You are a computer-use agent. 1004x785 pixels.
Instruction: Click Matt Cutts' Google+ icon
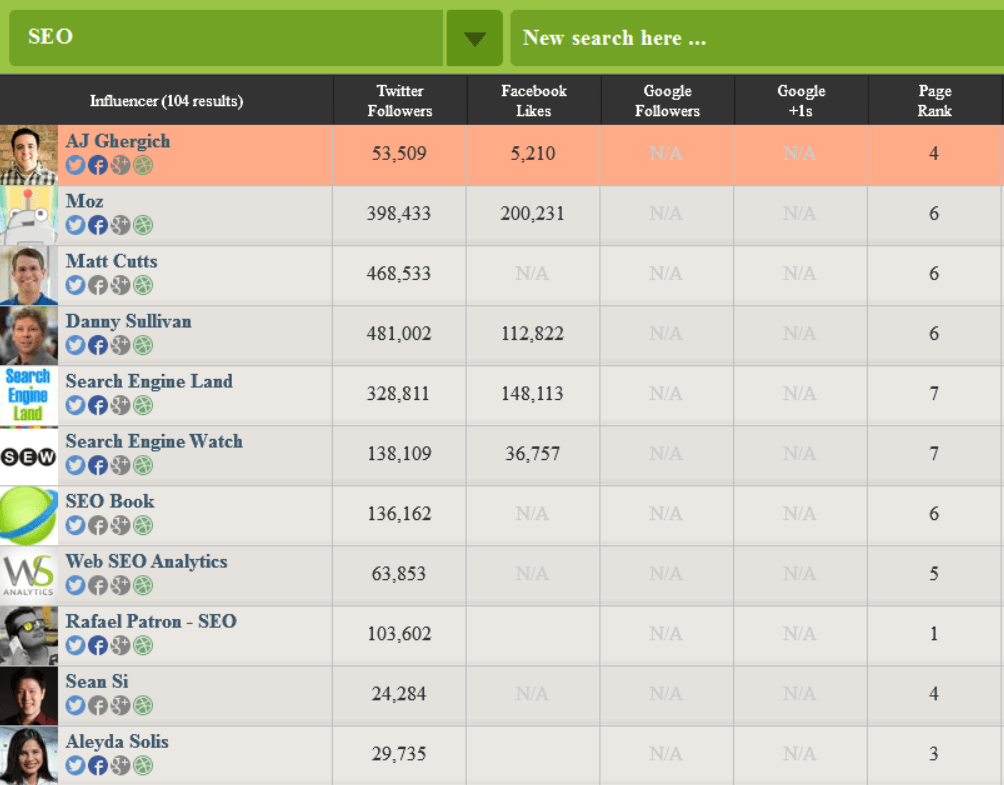click(120, 285)
